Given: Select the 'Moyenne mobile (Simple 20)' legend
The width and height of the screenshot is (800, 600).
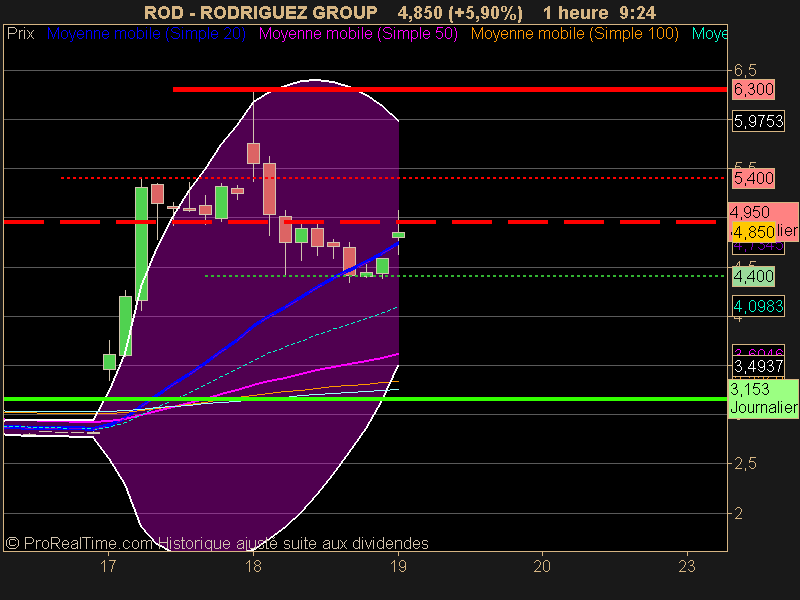Looking at the screenshot, I should 146,34.
